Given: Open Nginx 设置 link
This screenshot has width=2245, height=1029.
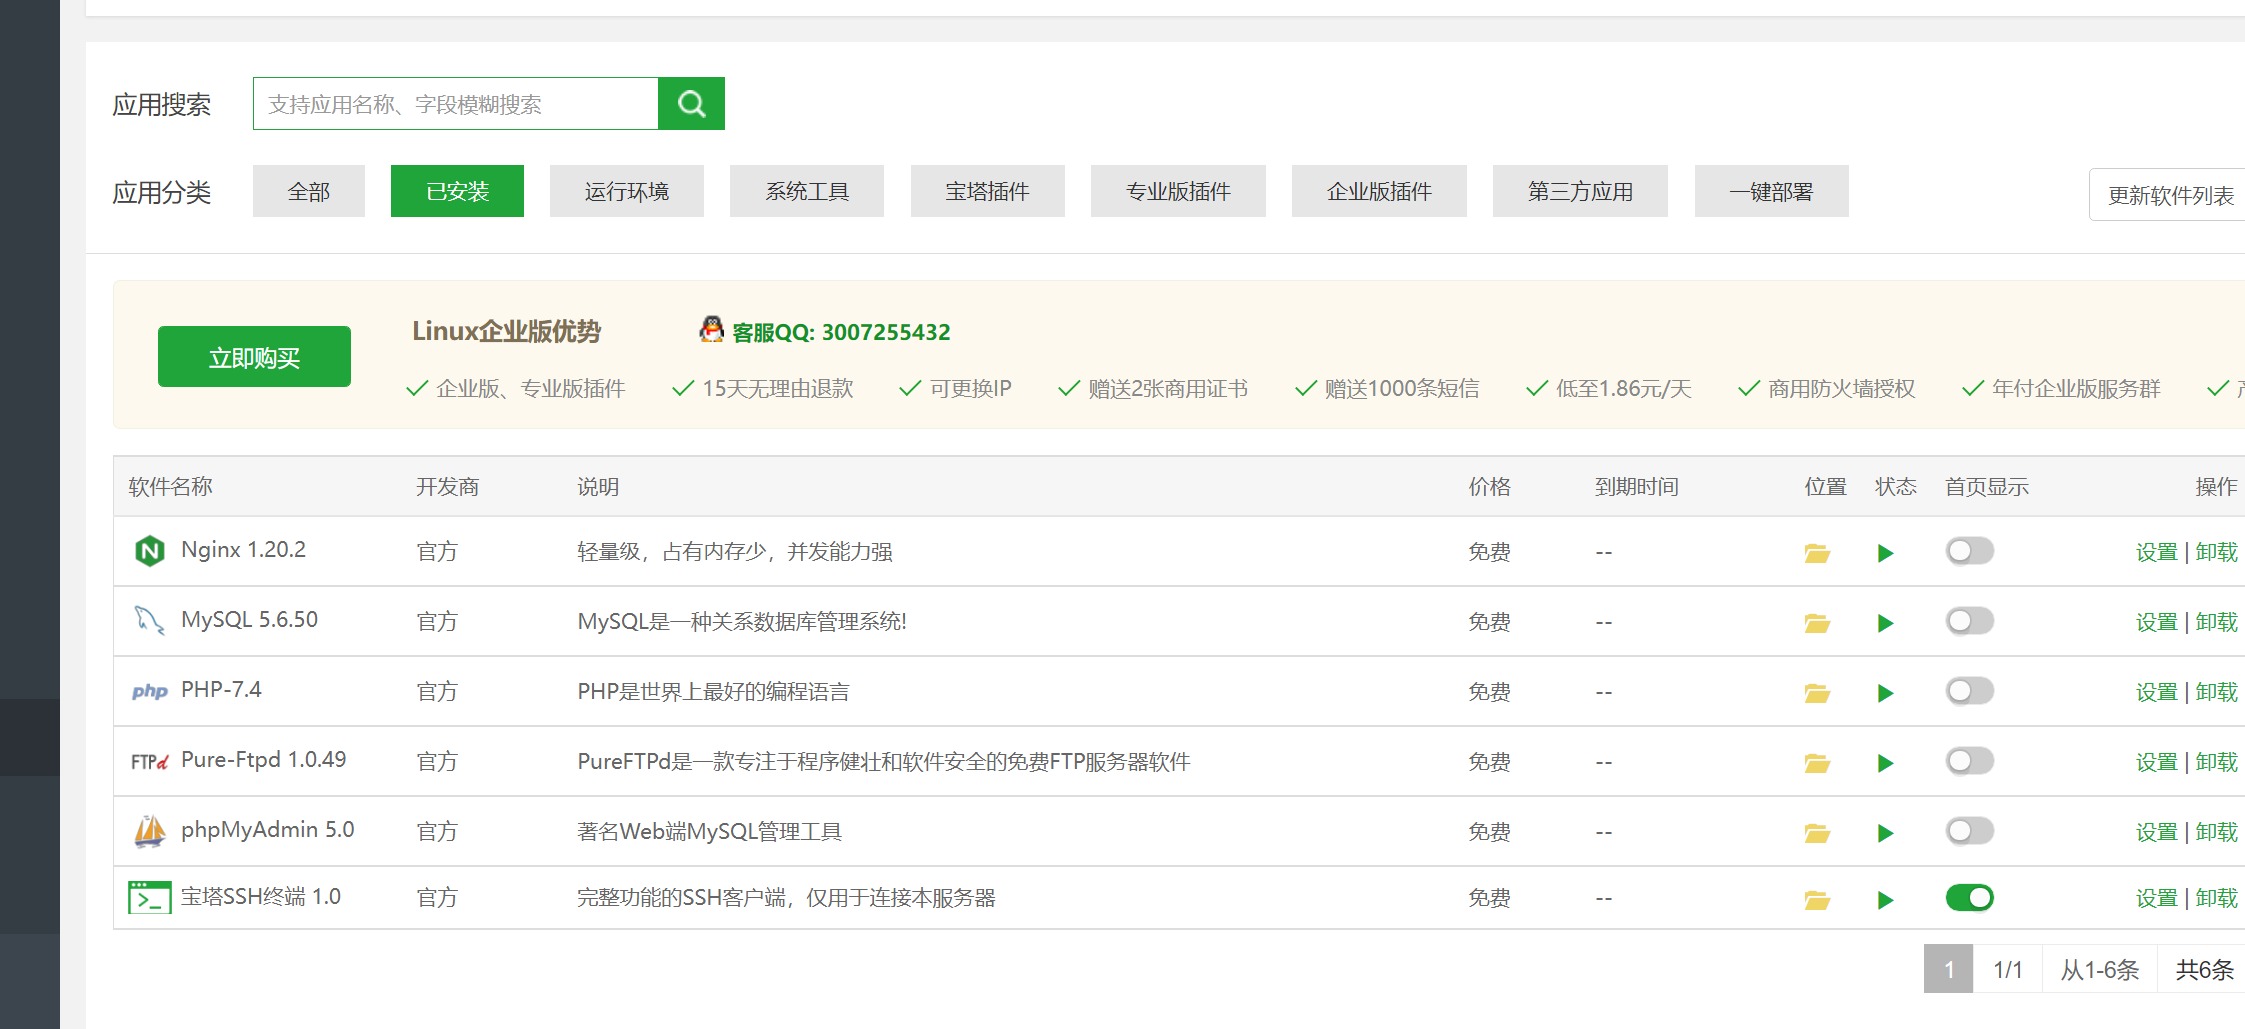Looking at the screenshot, I should point(2156,552).
